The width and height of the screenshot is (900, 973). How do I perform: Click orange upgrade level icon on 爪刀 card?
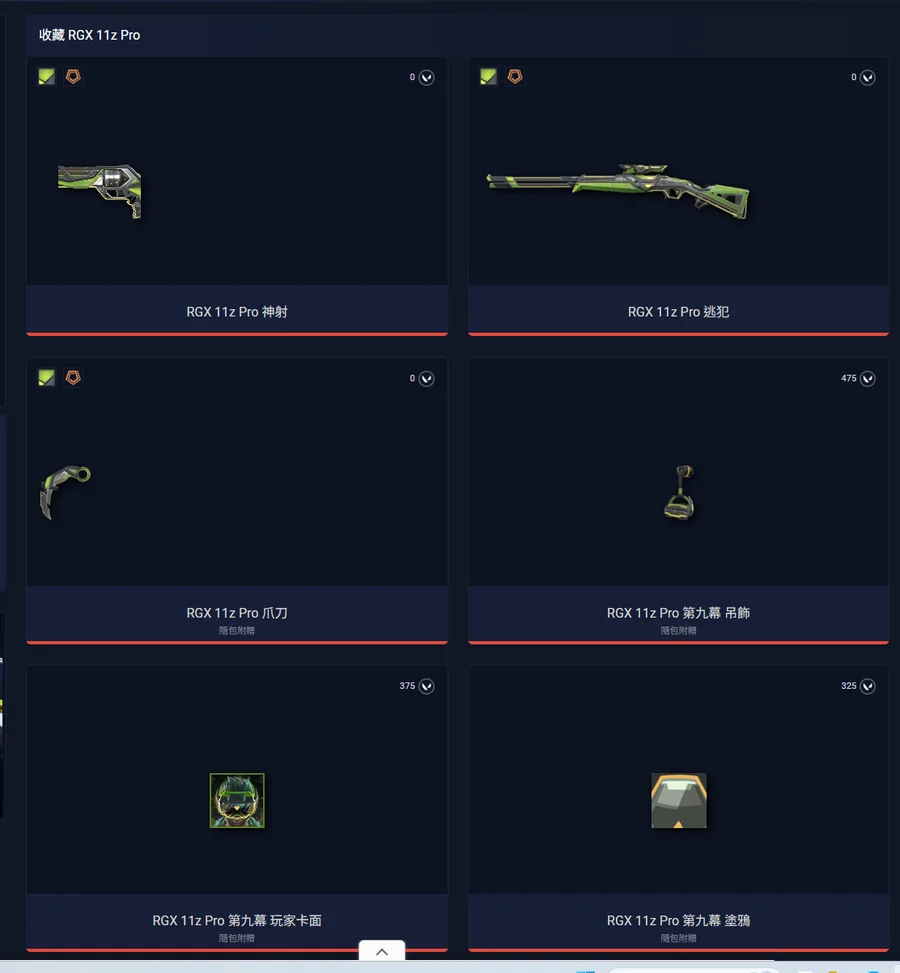tap(73, 377)
